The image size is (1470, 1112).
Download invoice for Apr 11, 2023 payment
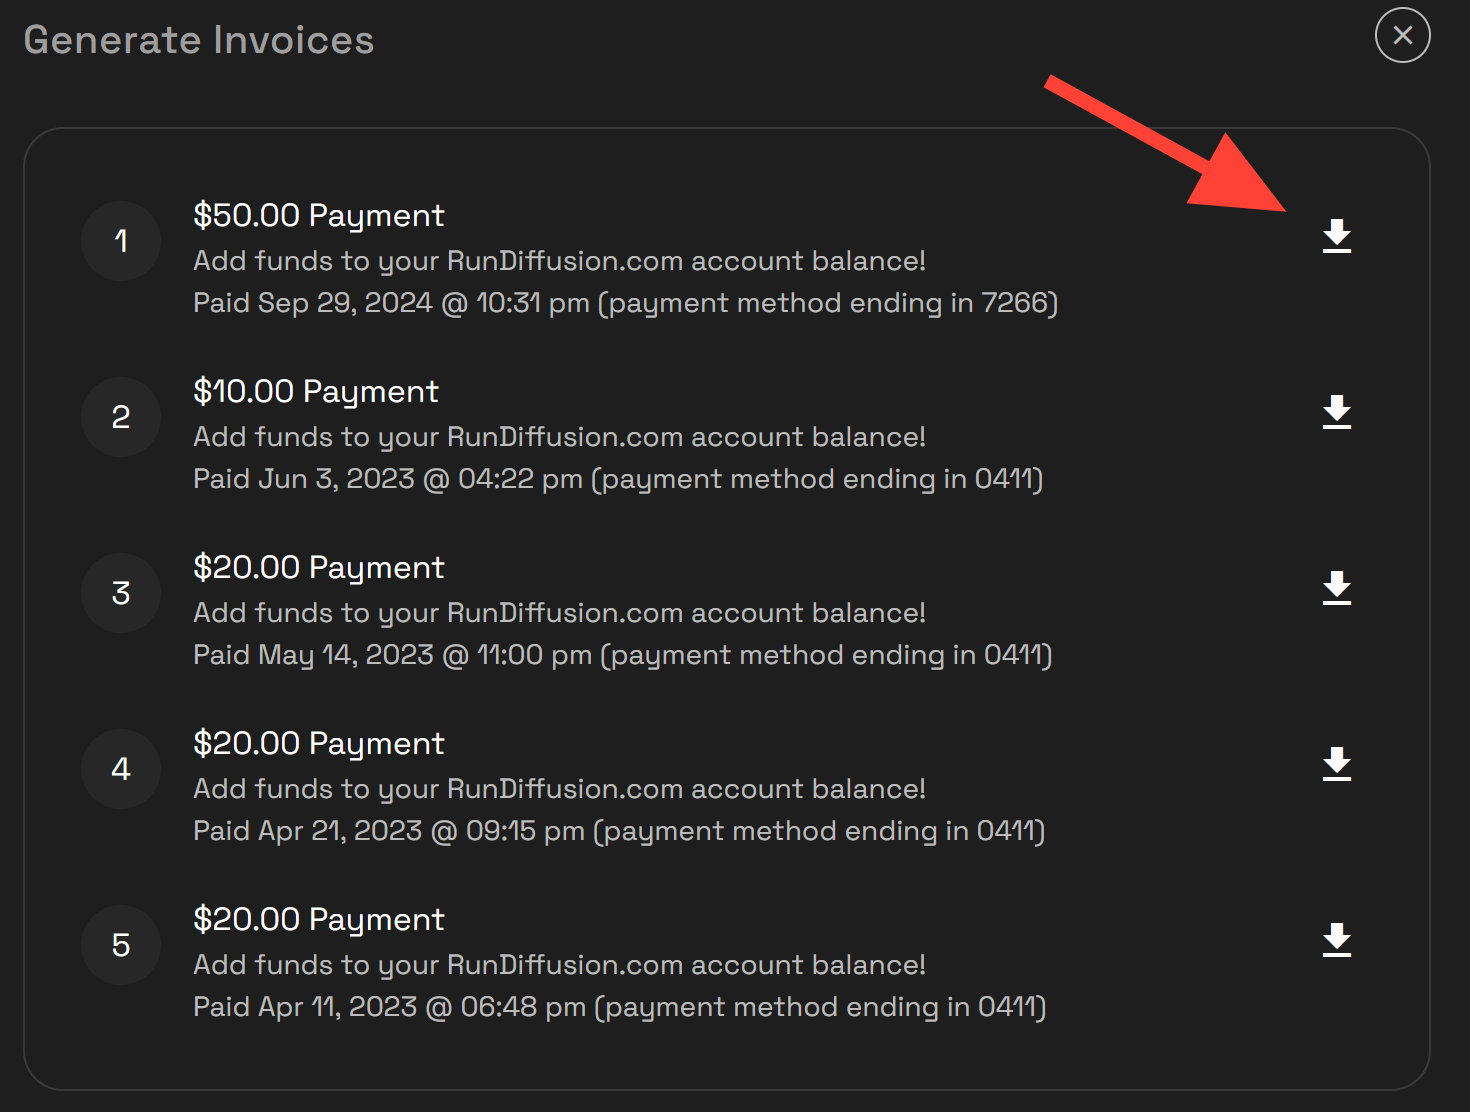tap(1337, 941)
